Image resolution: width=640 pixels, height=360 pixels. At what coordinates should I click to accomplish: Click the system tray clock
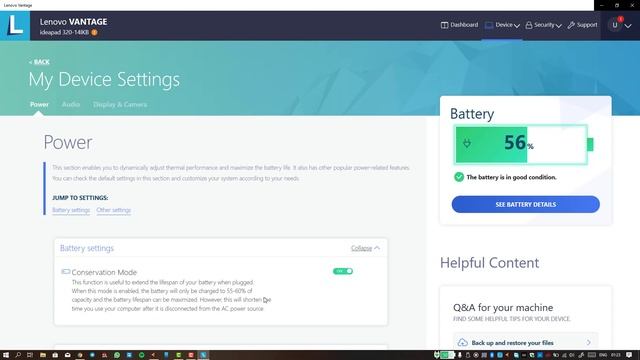(616, 355)
